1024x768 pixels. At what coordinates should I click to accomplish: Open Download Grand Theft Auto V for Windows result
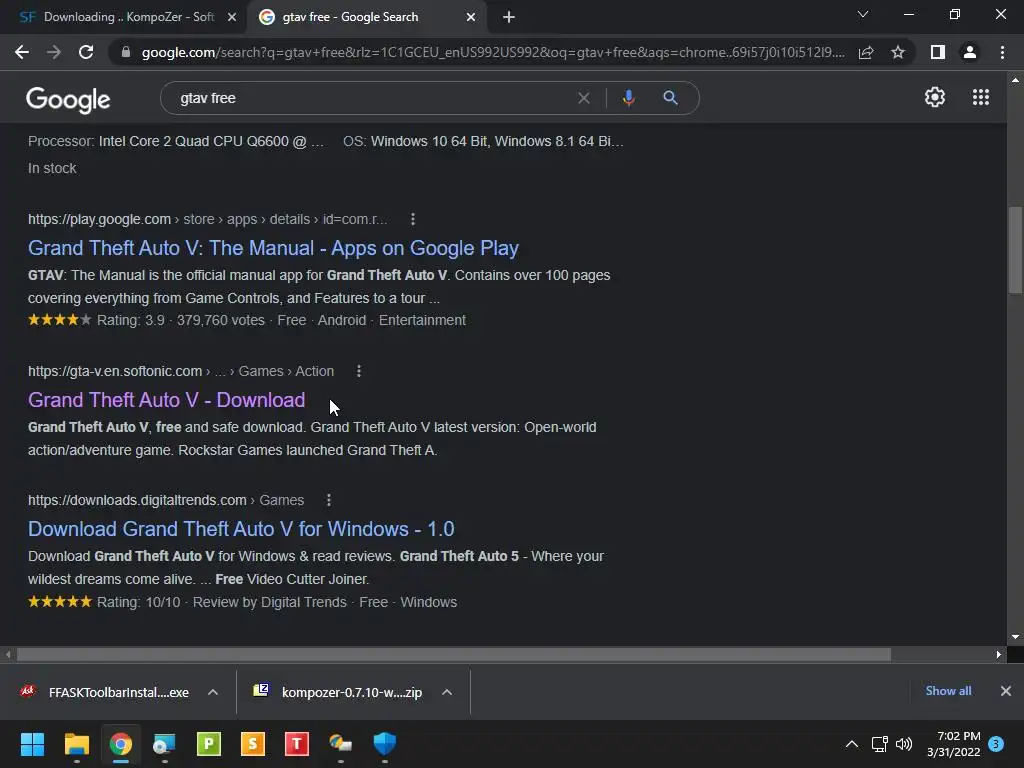(x=241, y=529)
